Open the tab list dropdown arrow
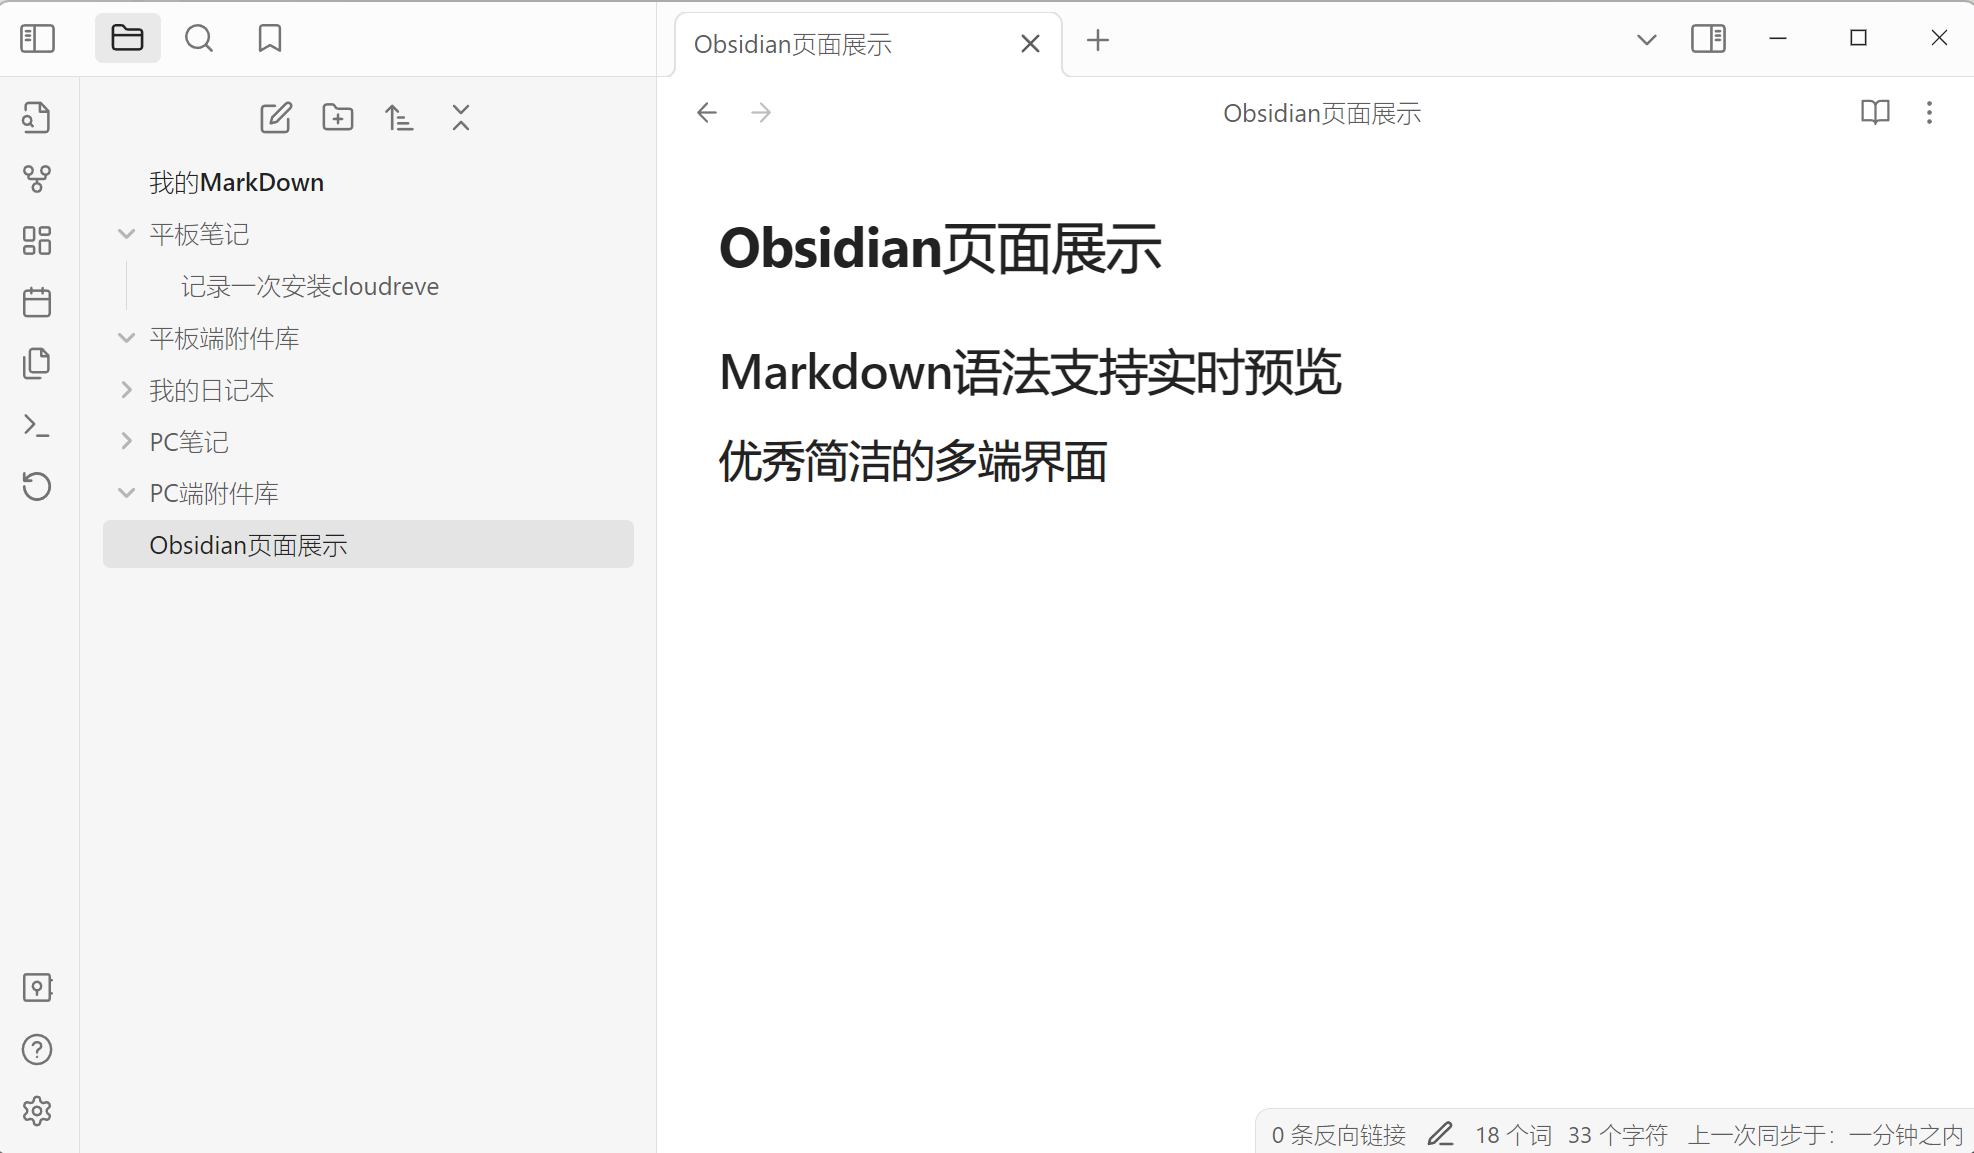This screenshot has width=1974, height=1153. click(1646, 40)
